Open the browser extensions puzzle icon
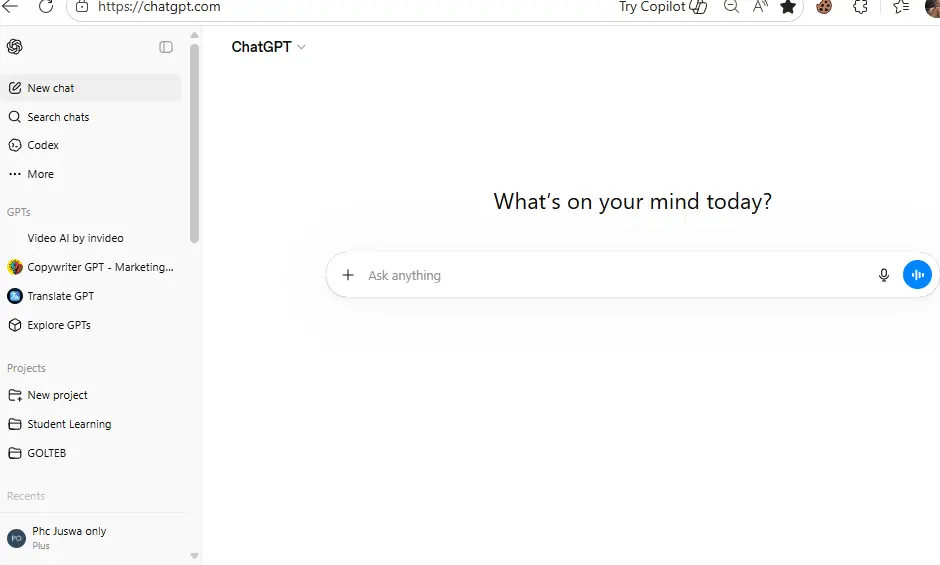 pyautogui.click(x=860, y=7)
